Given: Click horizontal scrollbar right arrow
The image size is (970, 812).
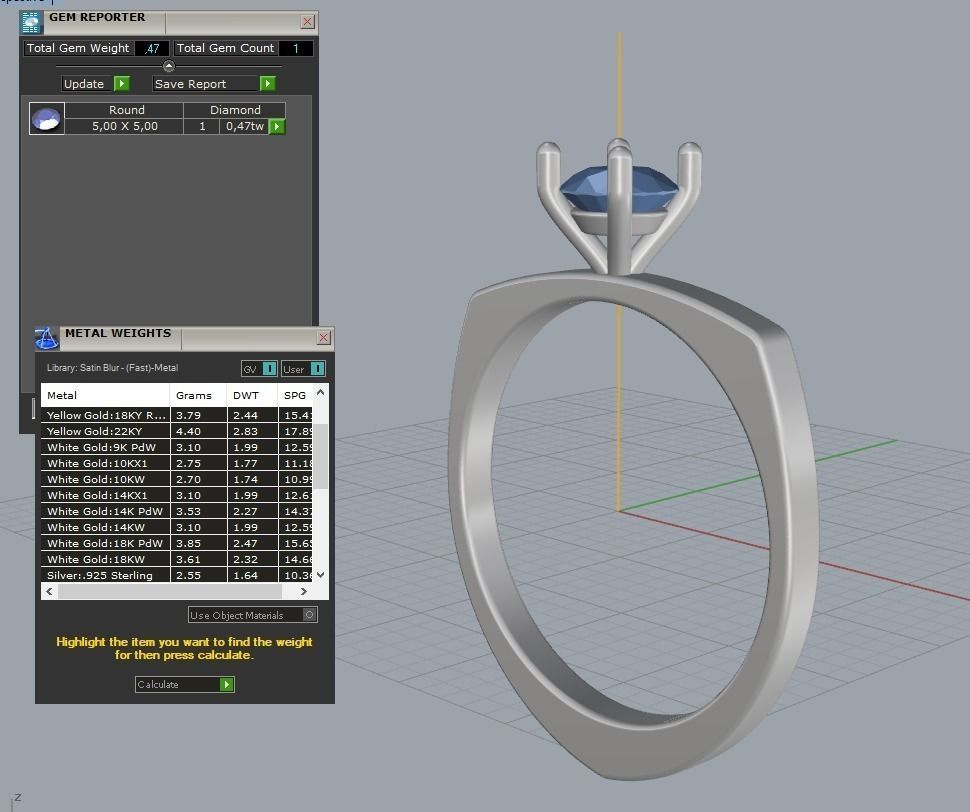Looking at the screenshot, I should click(303, 592).
